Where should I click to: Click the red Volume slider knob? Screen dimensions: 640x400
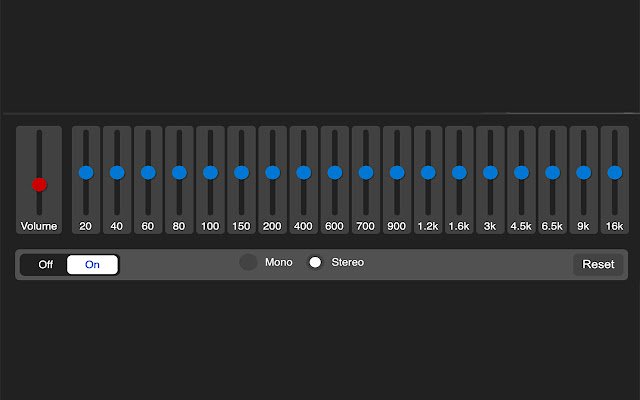[x=39, y=184]
